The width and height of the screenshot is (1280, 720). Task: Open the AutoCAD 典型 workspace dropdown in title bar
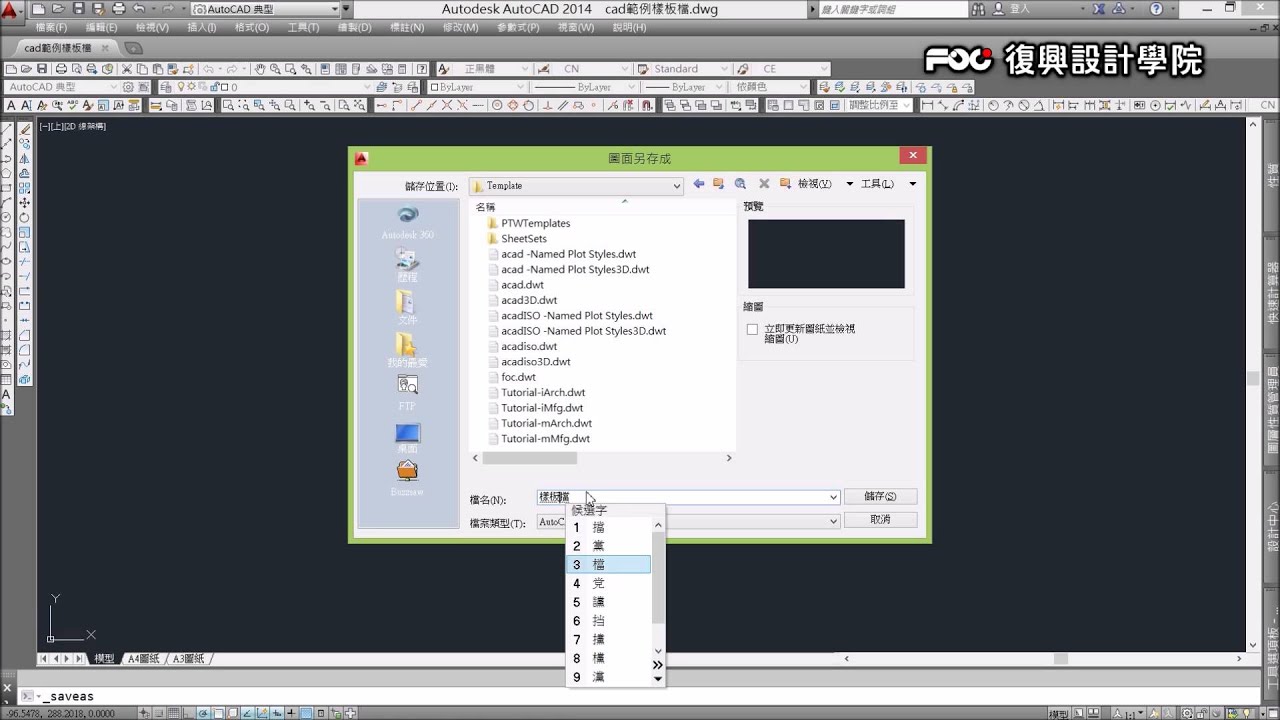pyautogui.click(x=334, y=9)
